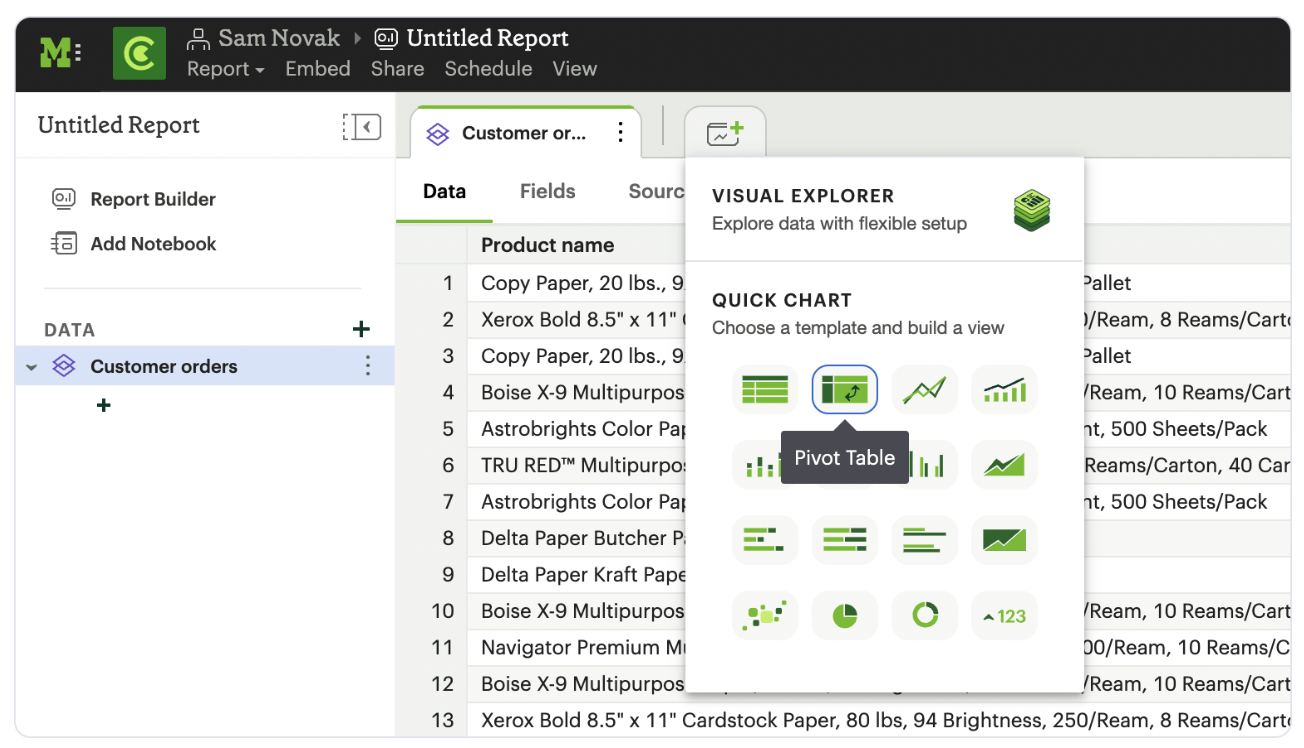Open the green C workspace icon

pyautogui.click(x=139, y=53)
